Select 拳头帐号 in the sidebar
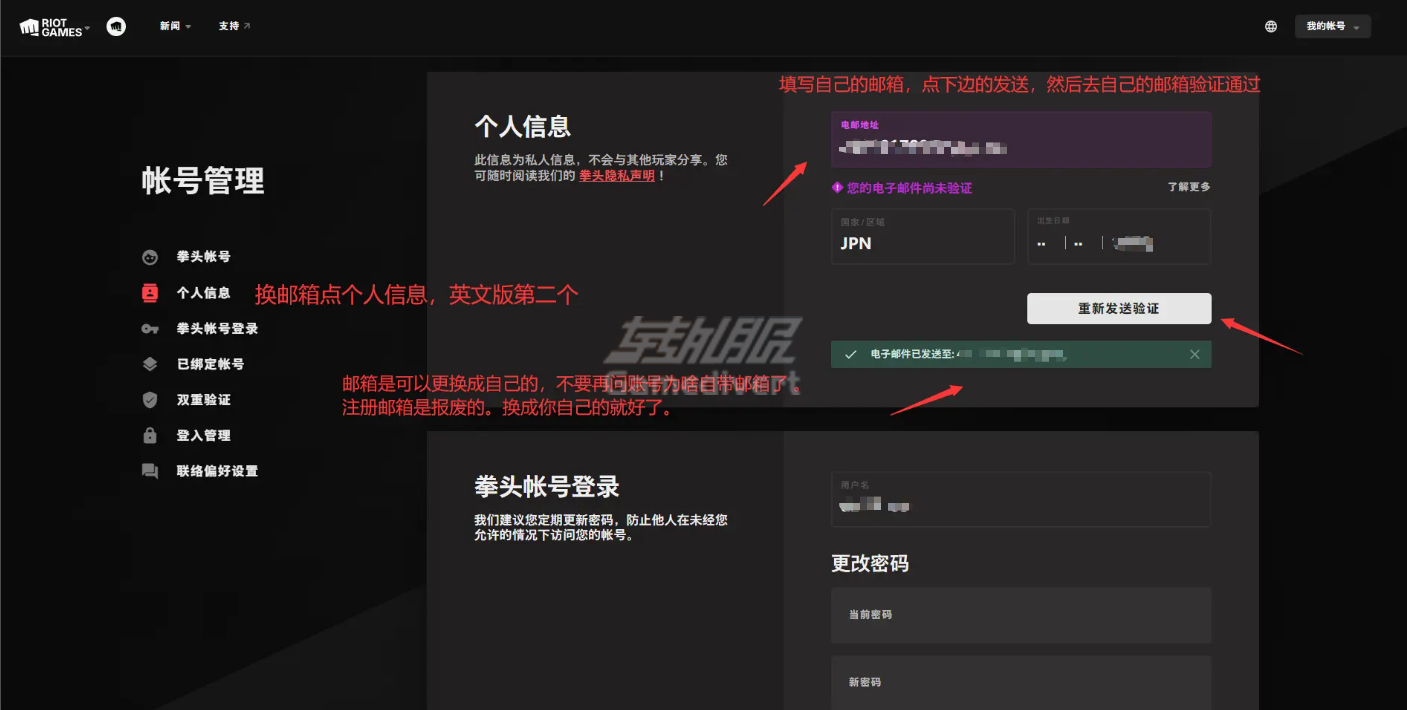 203,257
